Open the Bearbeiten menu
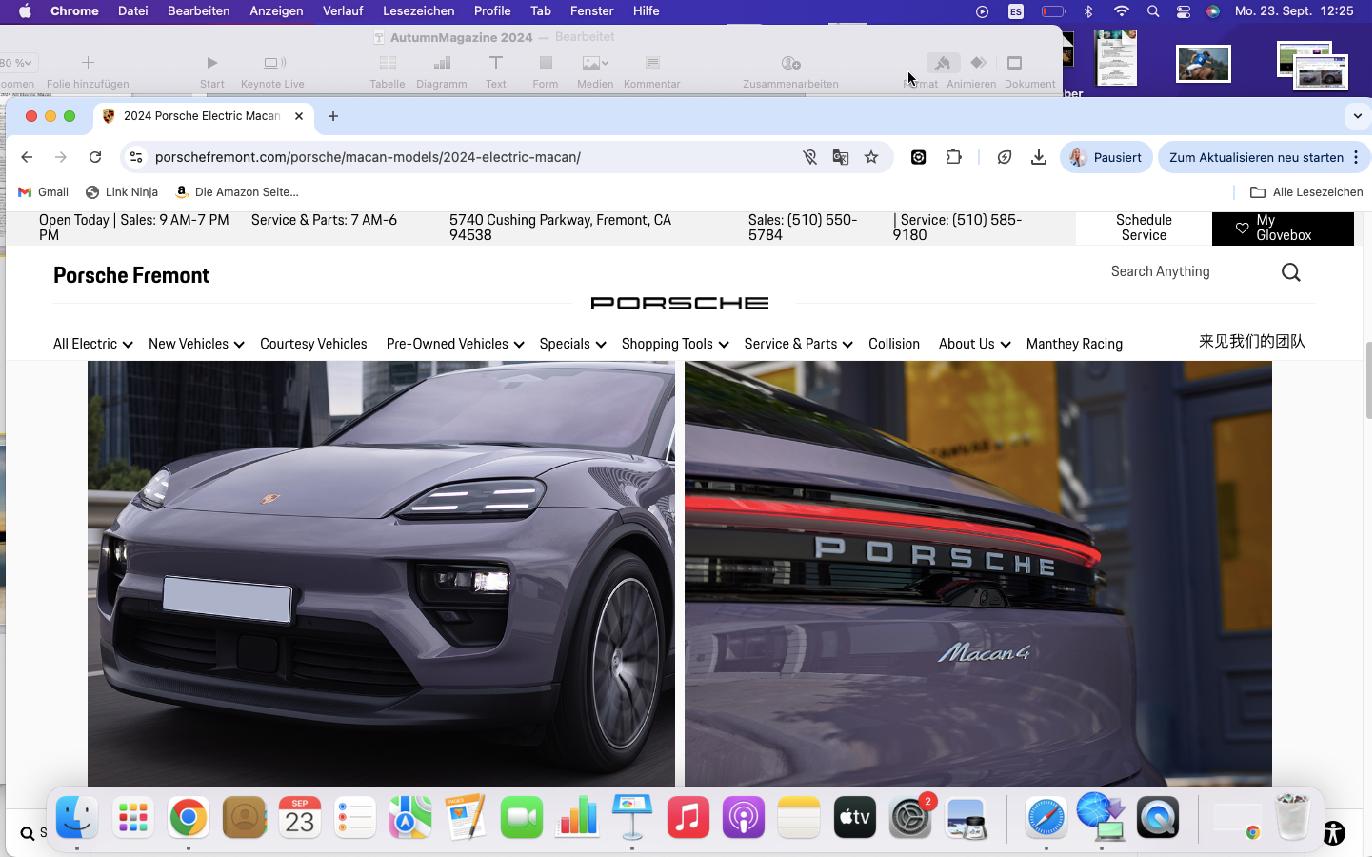1372x857 pixels. 198,11
